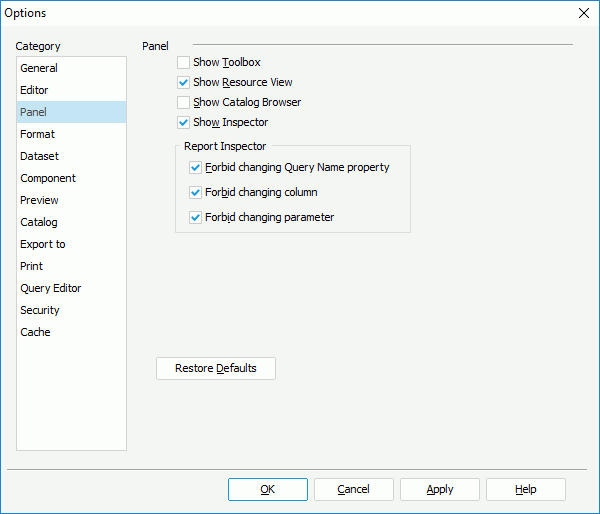Select the General category
The height and width of the screenshot is (514, 600).
point(71,68)
